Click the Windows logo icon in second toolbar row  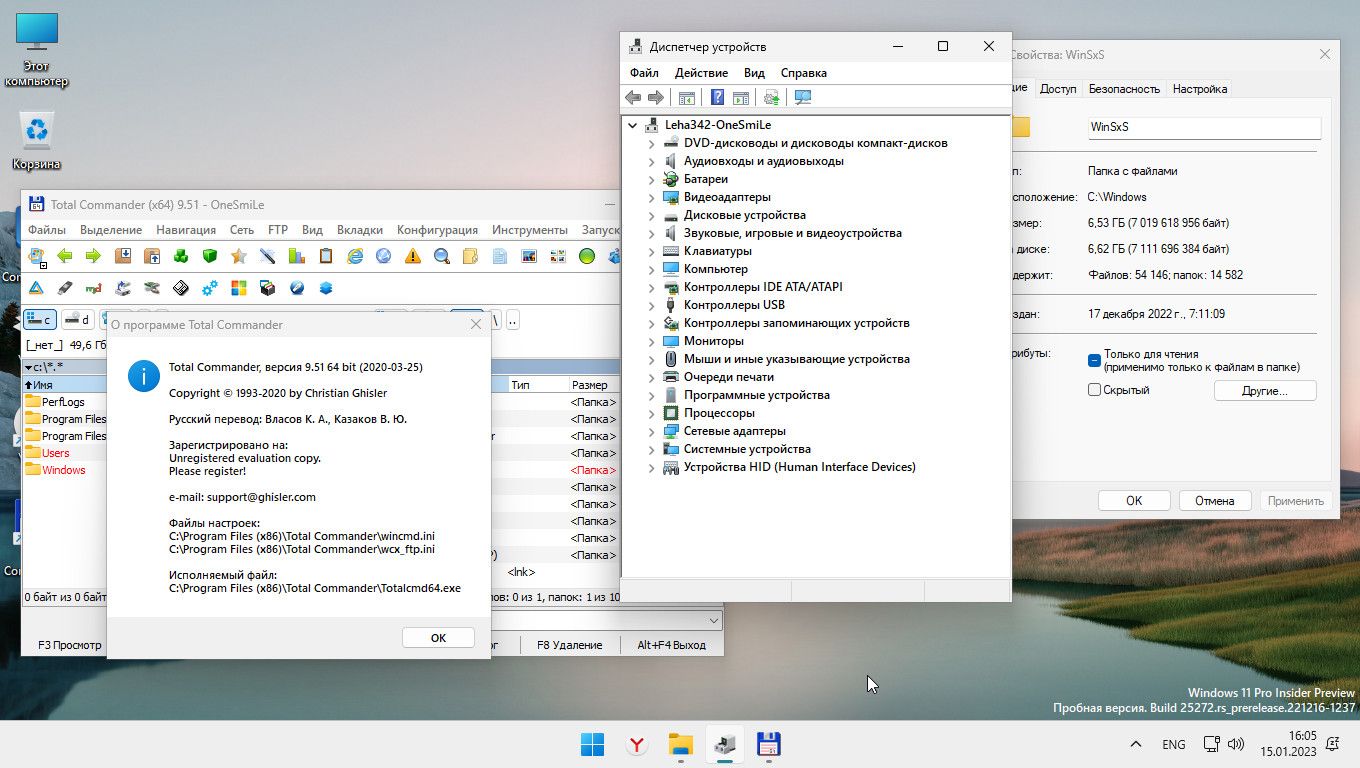[238, 288]
